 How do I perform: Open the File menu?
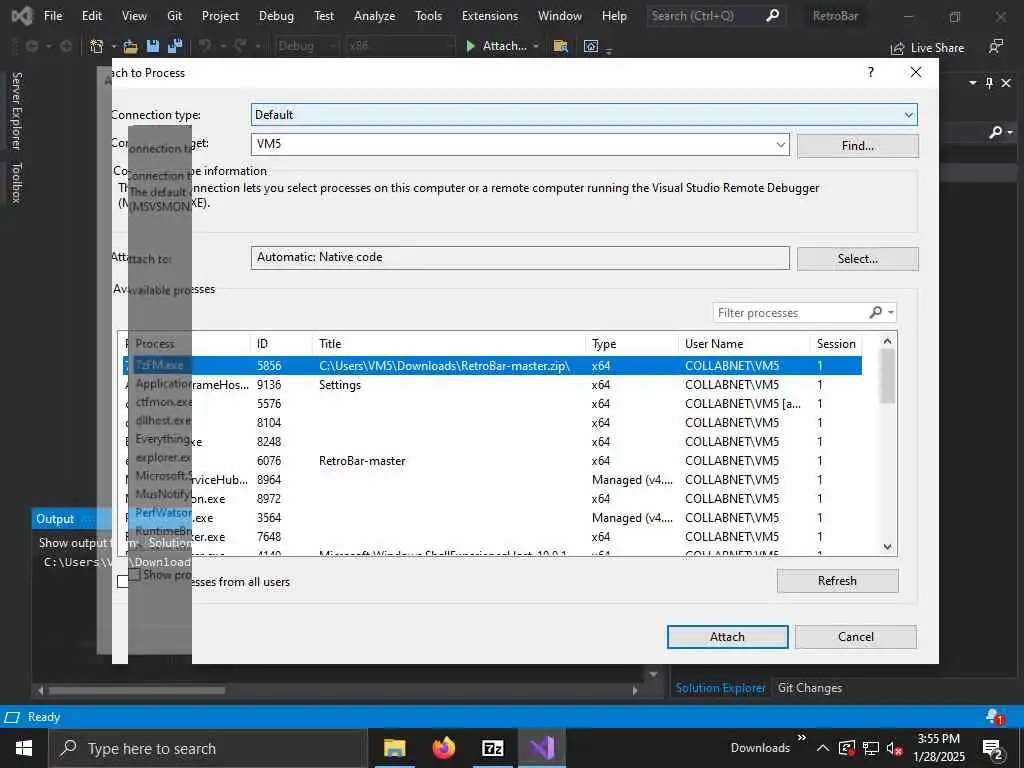(x=53, y=16)
